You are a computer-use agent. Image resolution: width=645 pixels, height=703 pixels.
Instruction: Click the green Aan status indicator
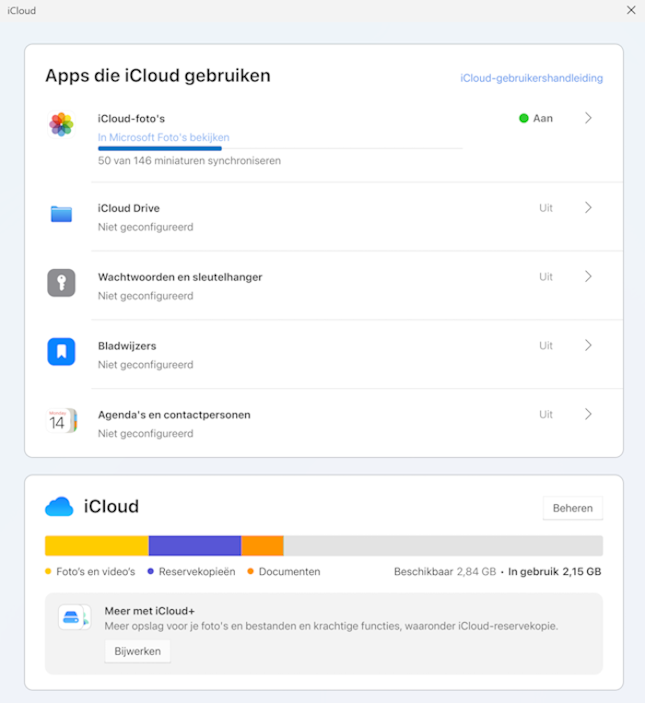tap(524, 118)
